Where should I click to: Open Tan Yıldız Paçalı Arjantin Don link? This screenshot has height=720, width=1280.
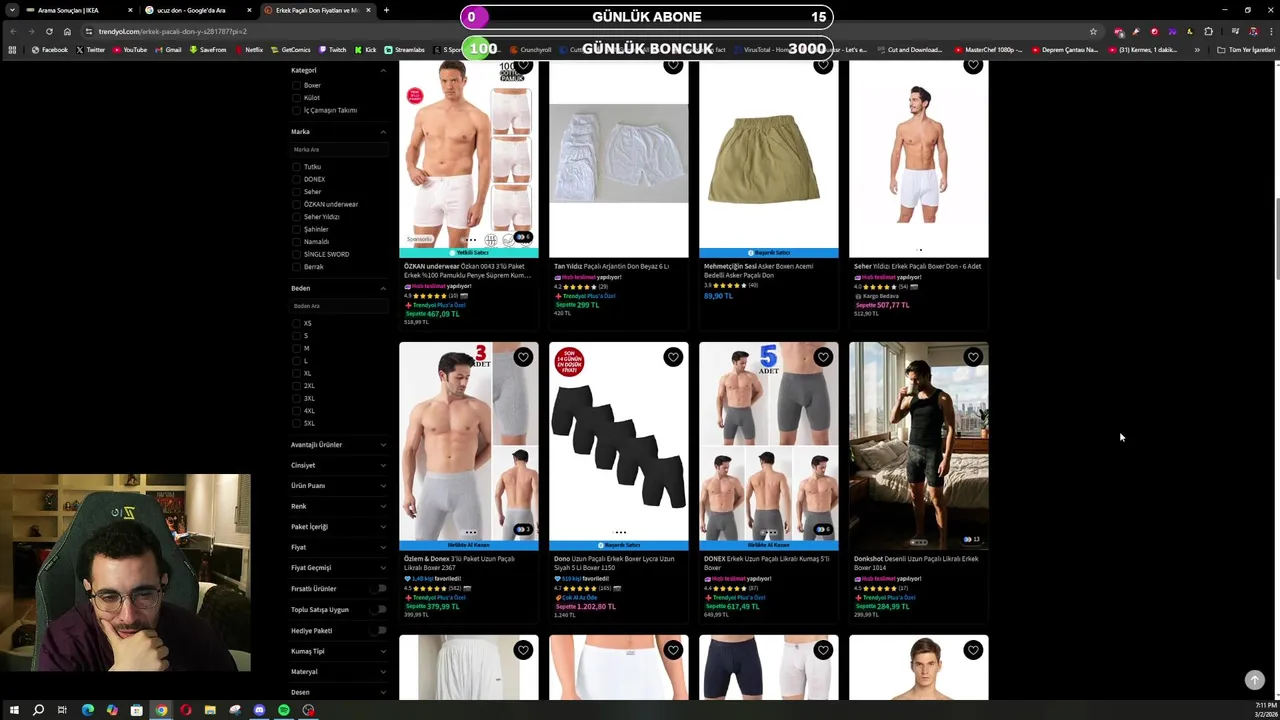(x=611, y=266)
